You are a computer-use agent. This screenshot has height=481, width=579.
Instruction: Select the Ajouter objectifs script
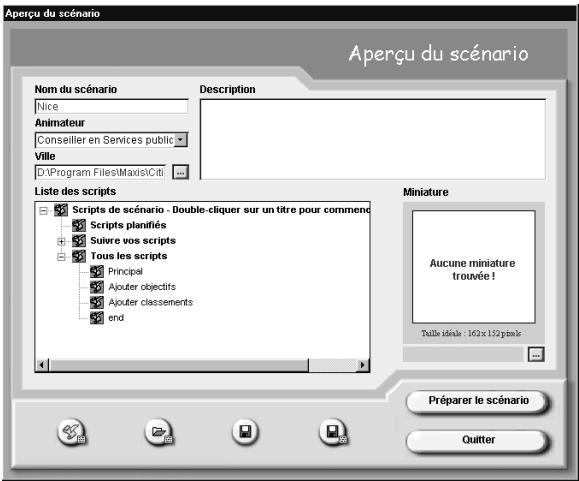142,287
